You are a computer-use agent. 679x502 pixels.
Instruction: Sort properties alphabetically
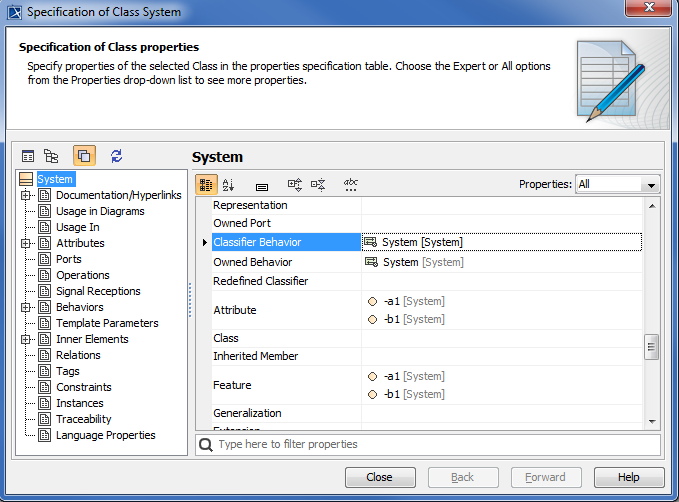click(x=228, y=185)
